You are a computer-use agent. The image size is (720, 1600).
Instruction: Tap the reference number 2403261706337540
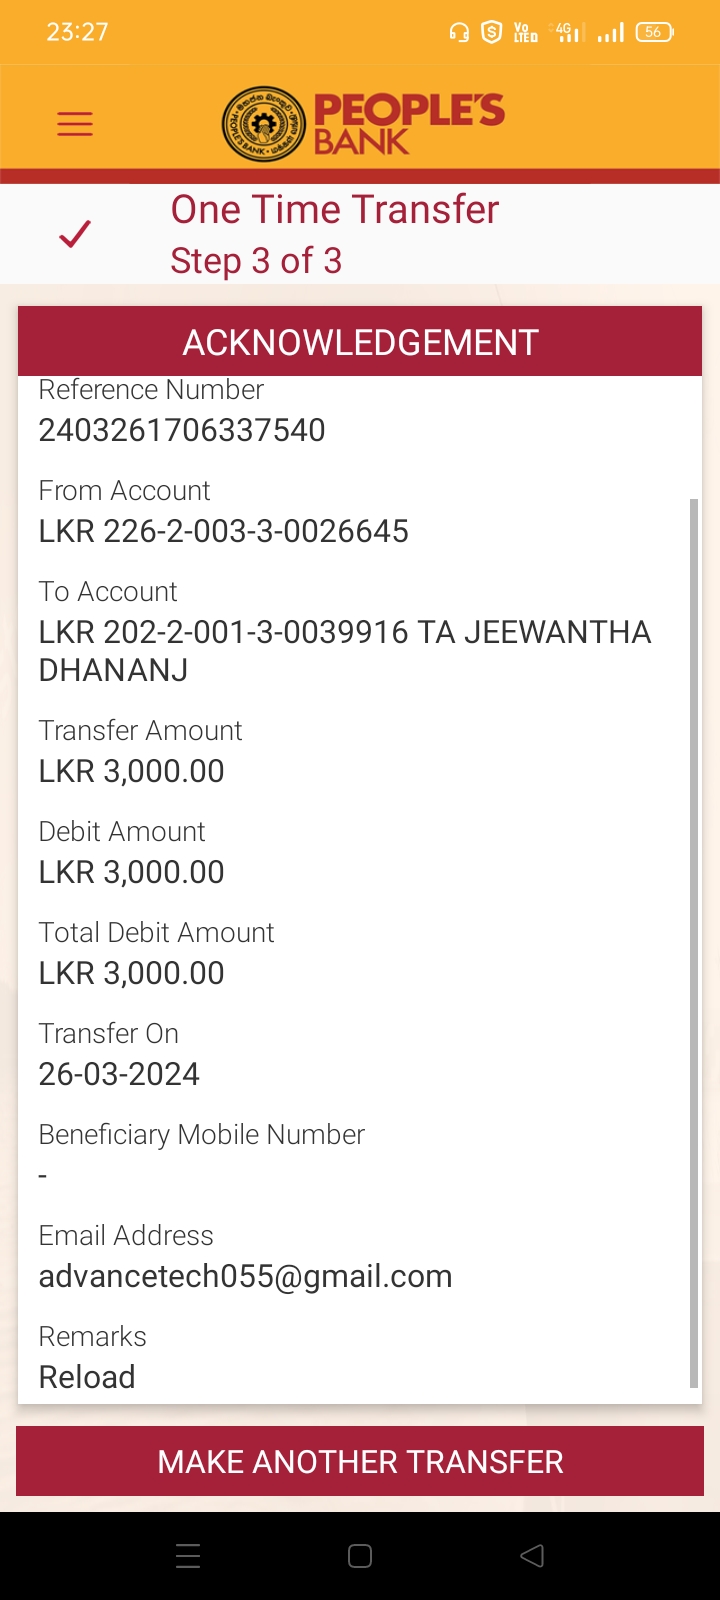(x=182, y=430)
